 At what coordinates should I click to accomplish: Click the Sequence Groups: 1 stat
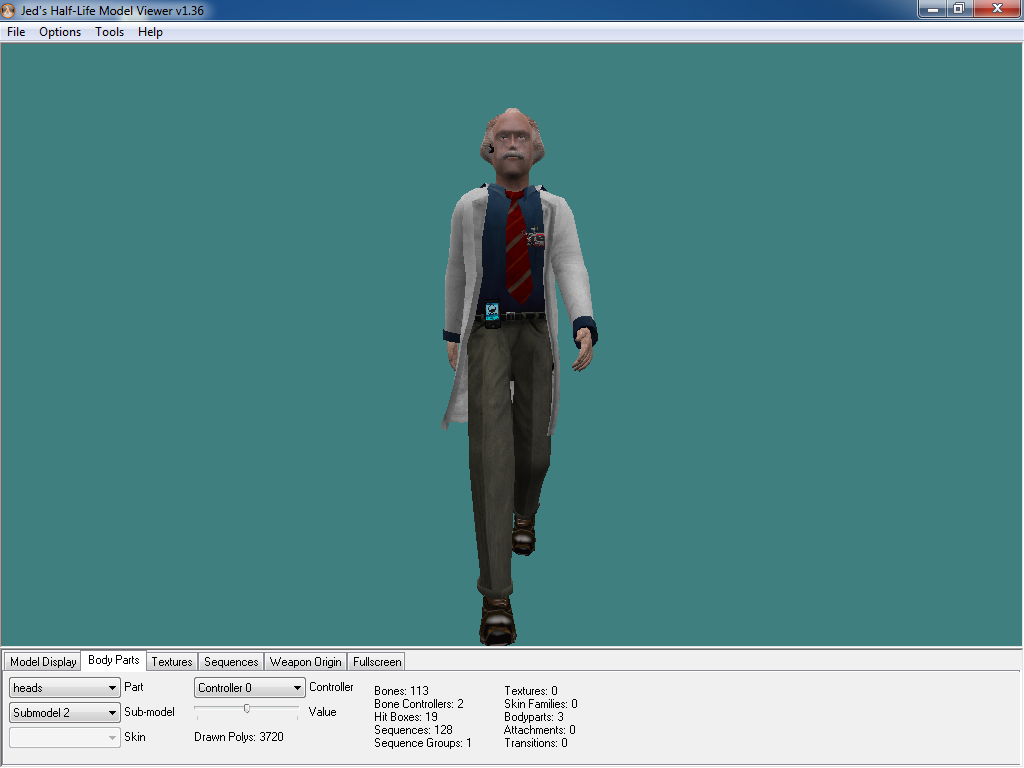[x=423, y=743]
